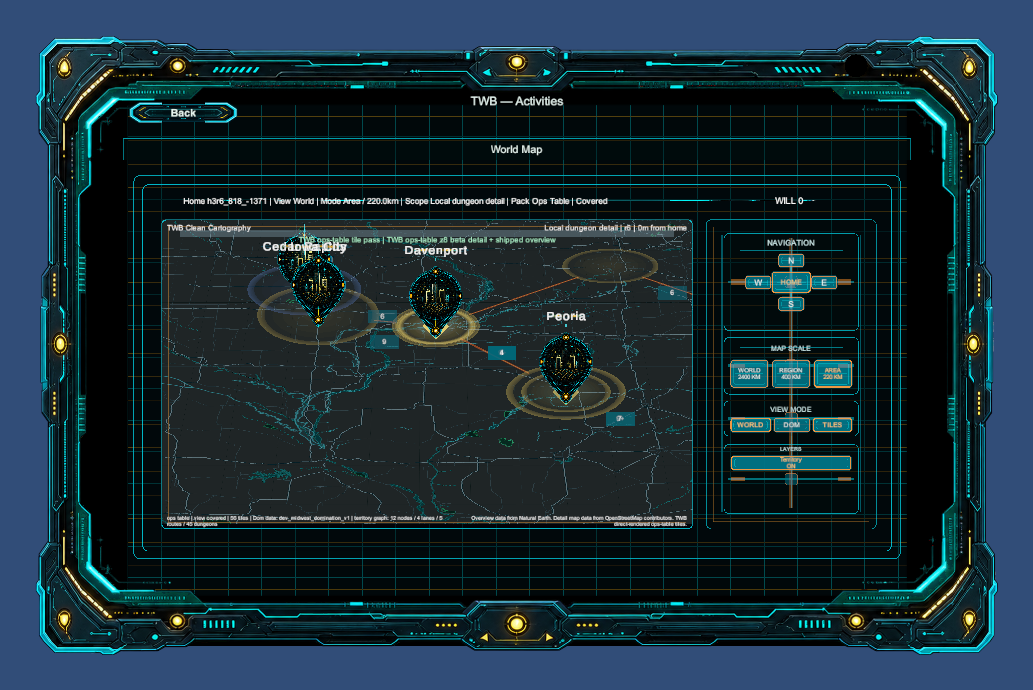Select the front Cedar Rapids pin

[x=318, y=290]
